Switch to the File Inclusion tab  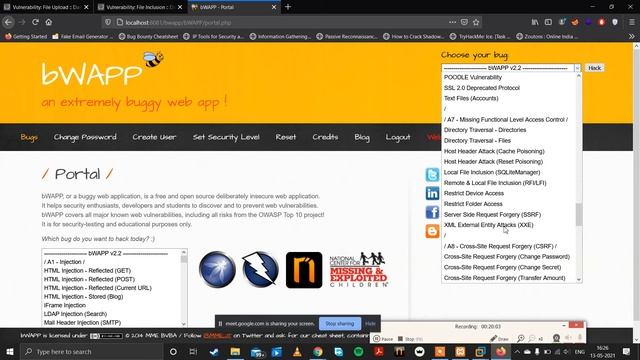pyautogui.click(x=136, y=7)
